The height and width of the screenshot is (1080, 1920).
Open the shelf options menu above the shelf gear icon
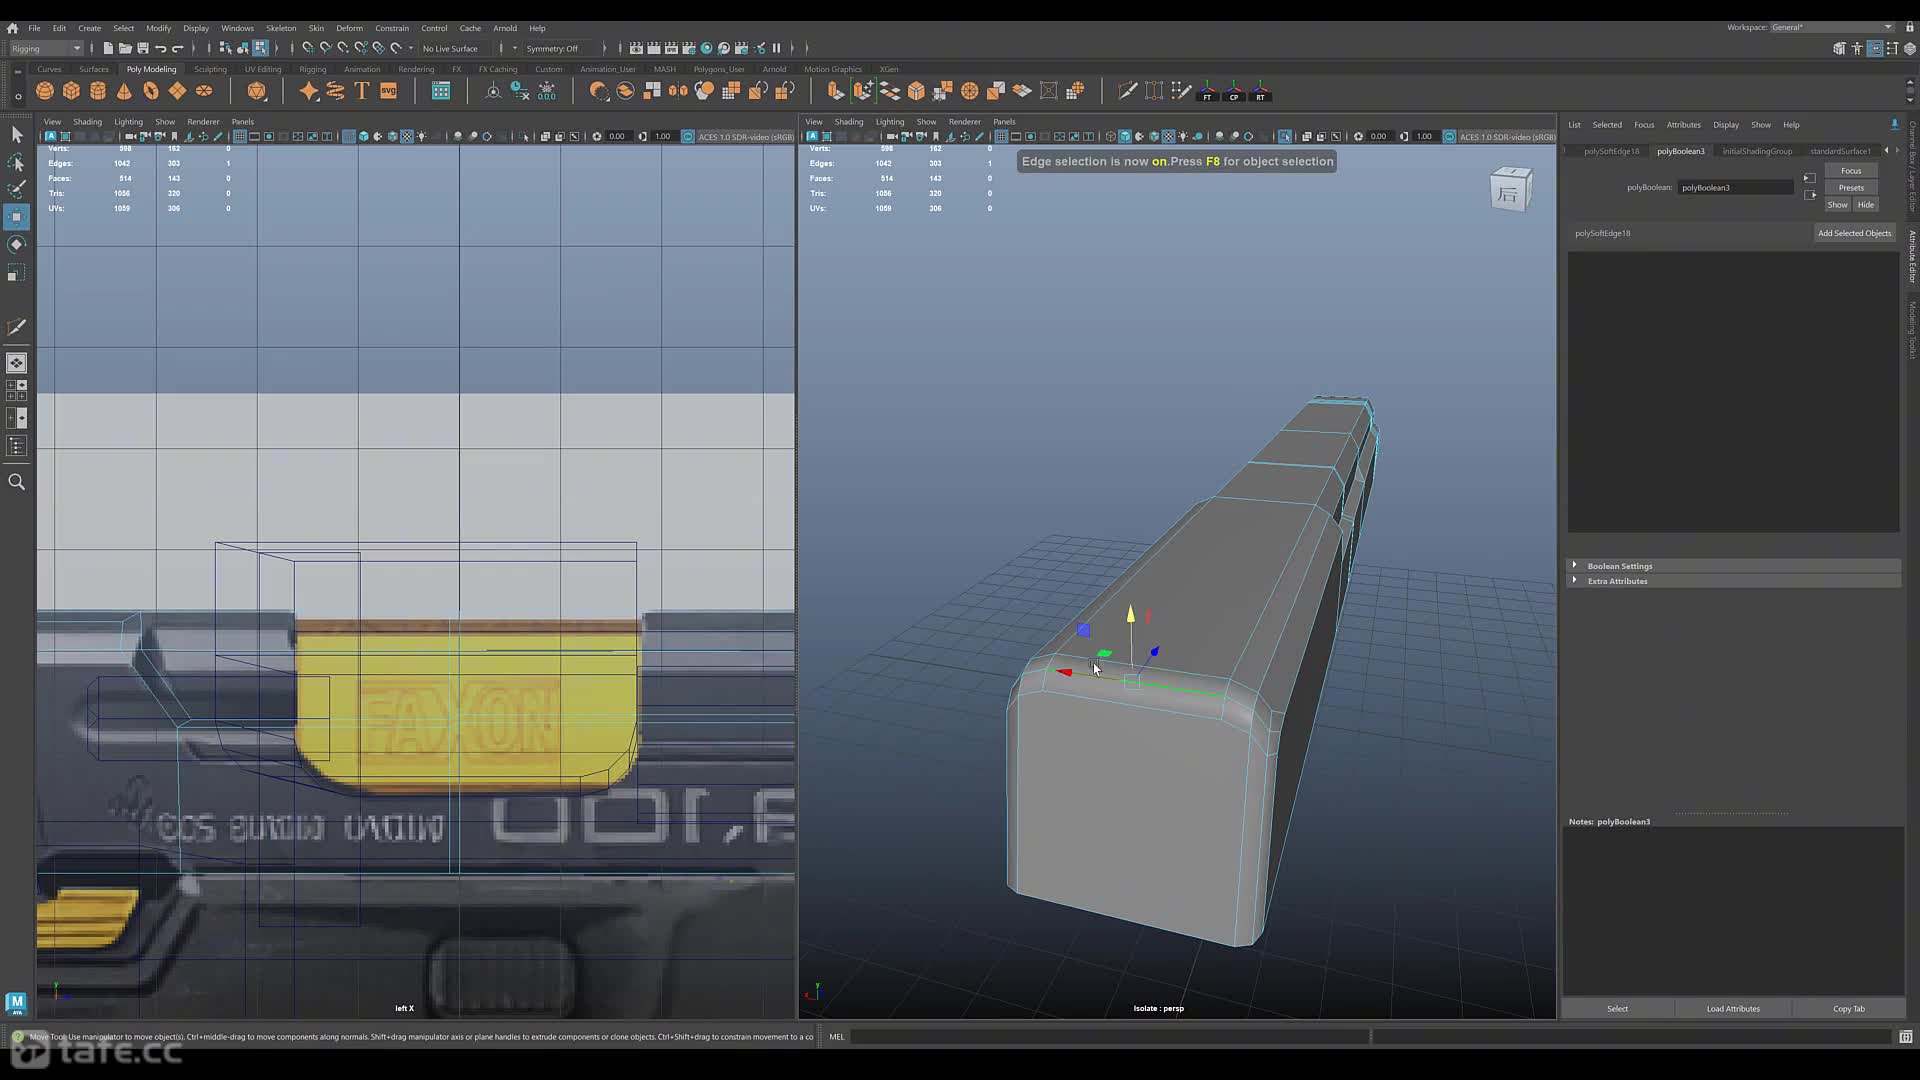pos(17,71)
